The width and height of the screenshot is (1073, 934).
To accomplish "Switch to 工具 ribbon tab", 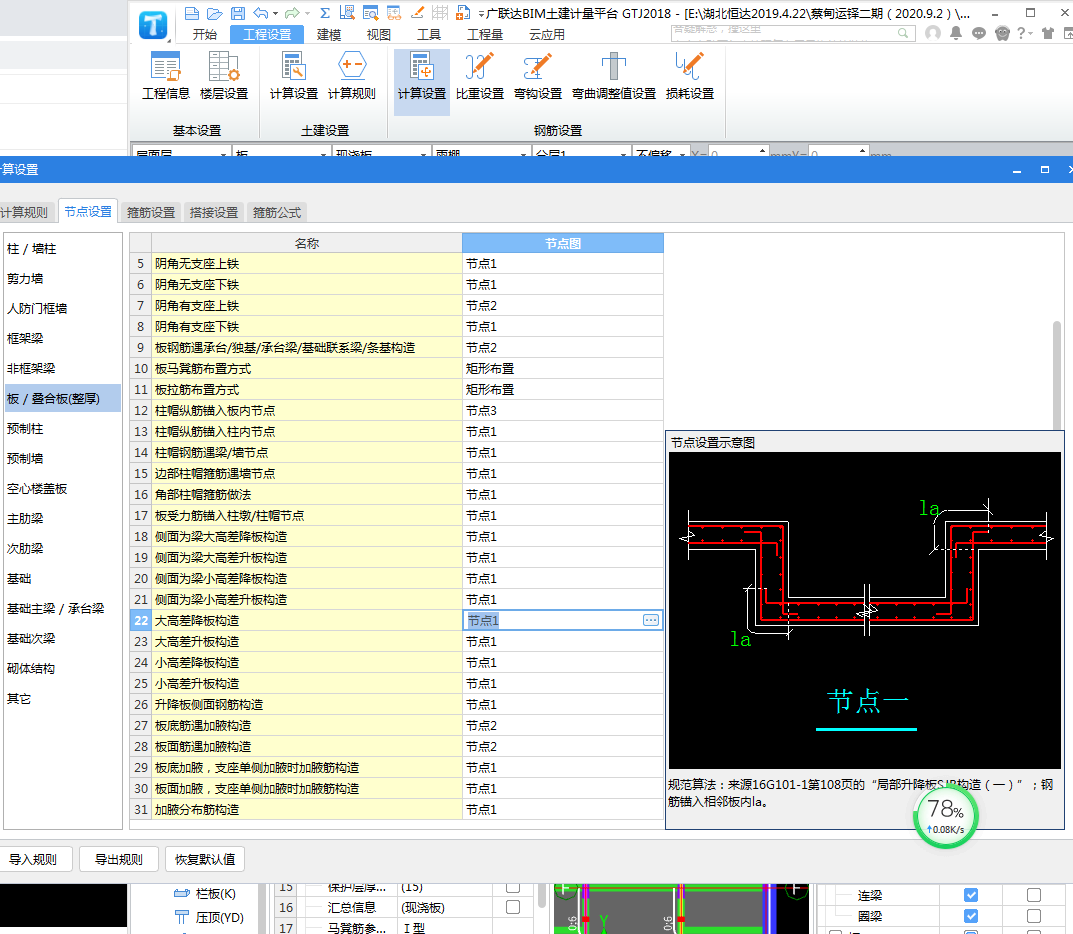I will pyautogui.click(x=428, y=34).
